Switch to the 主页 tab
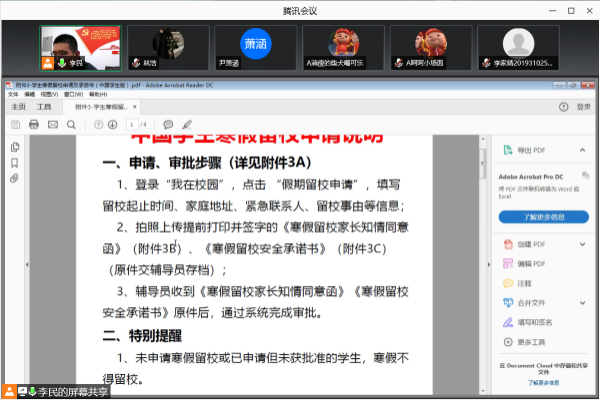Image resolution: width=600 pixels, height=400 pixels. point(18,105)
